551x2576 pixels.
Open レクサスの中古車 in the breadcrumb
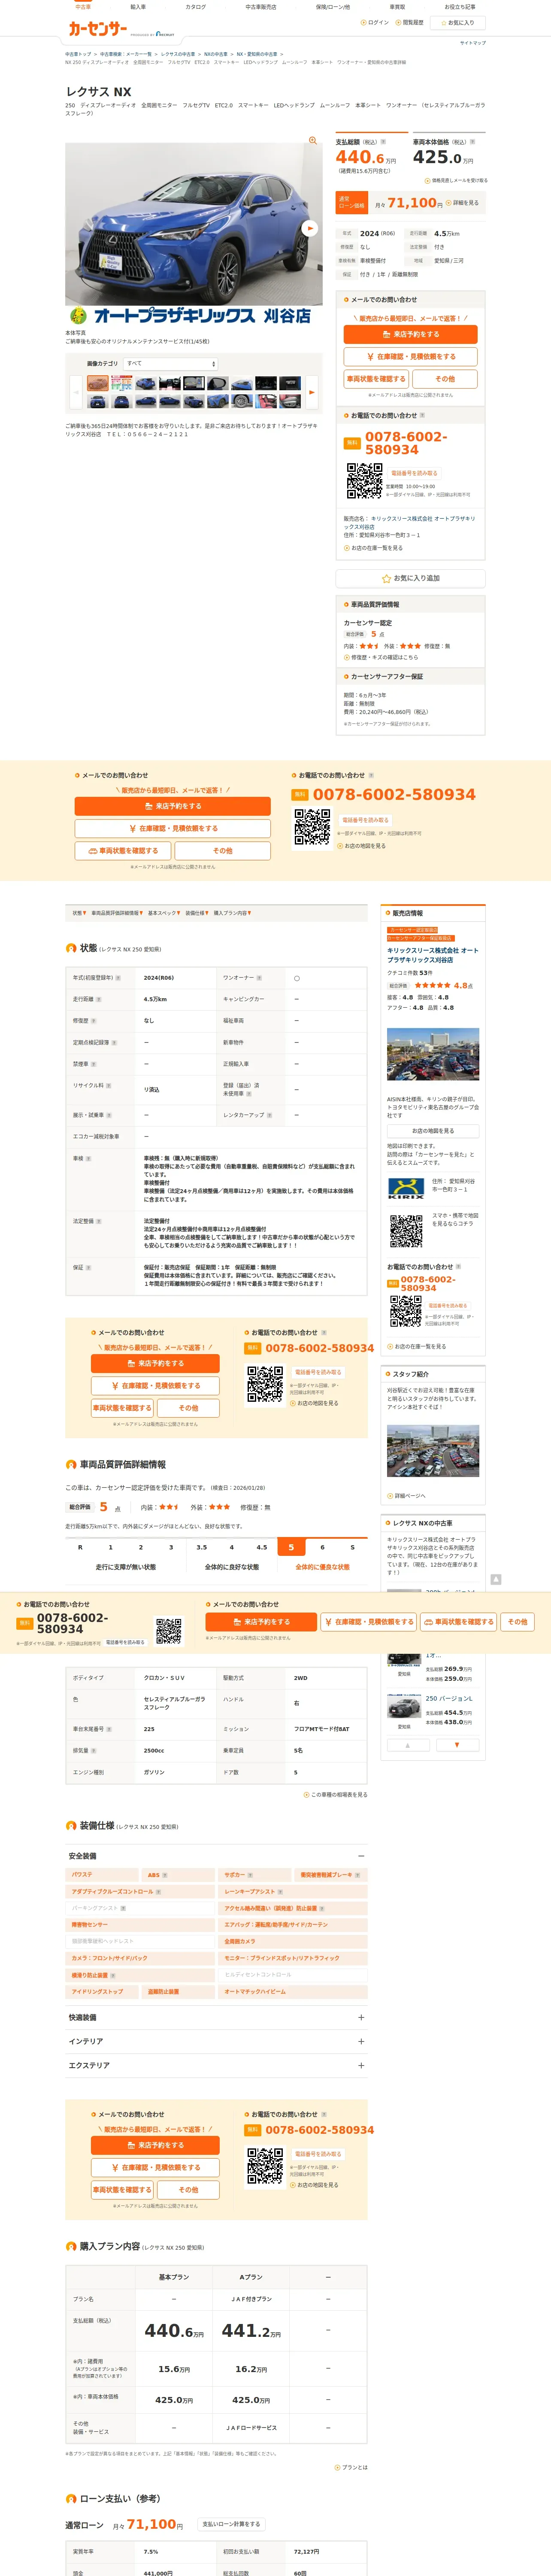click(x=178, y=54)
